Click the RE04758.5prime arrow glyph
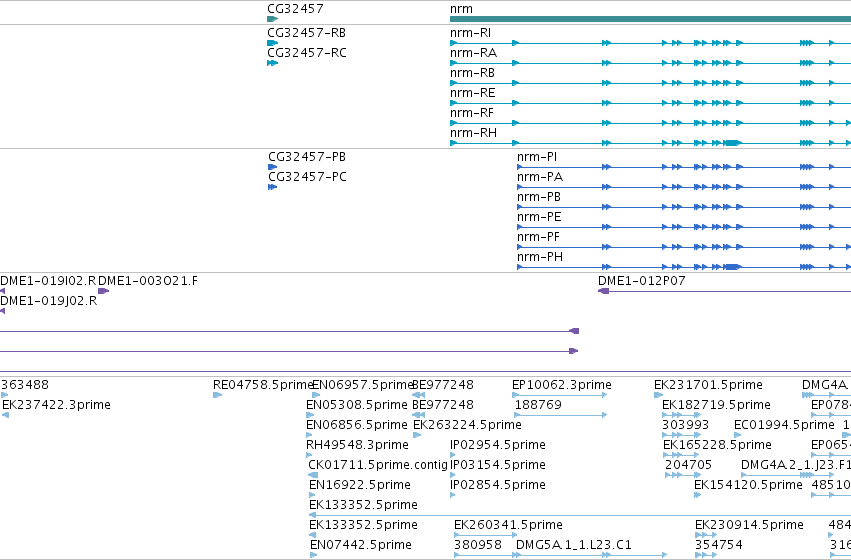 (217, 395)
